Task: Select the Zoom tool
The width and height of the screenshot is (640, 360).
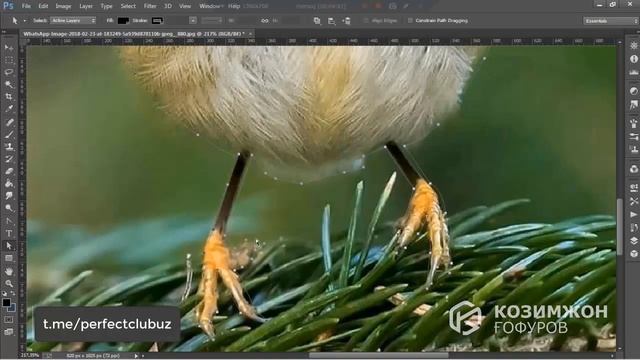Action: pyautogui.click(x=9, y=283)
